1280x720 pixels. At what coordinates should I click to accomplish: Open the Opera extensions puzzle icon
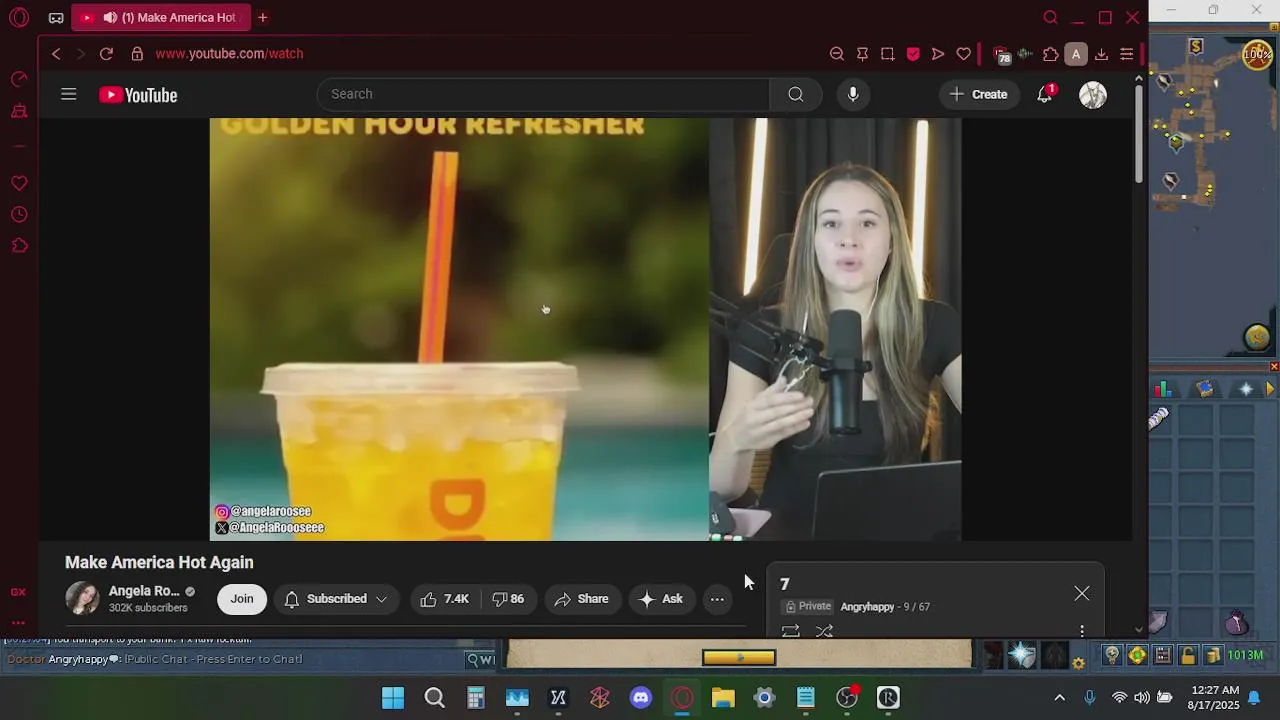pyautogui.click(x=1051, y=54)
